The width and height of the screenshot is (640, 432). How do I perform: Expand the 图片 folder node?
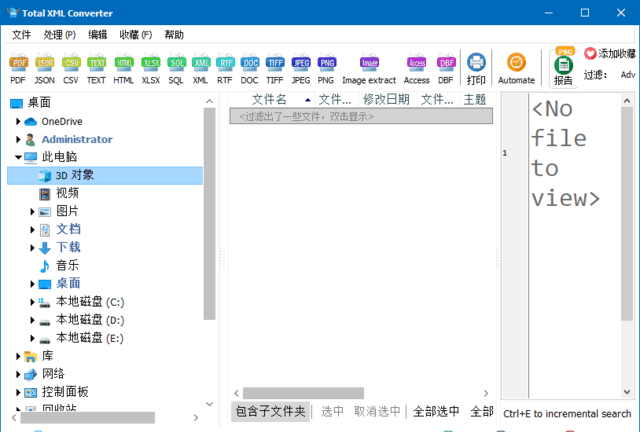(32, 212)
